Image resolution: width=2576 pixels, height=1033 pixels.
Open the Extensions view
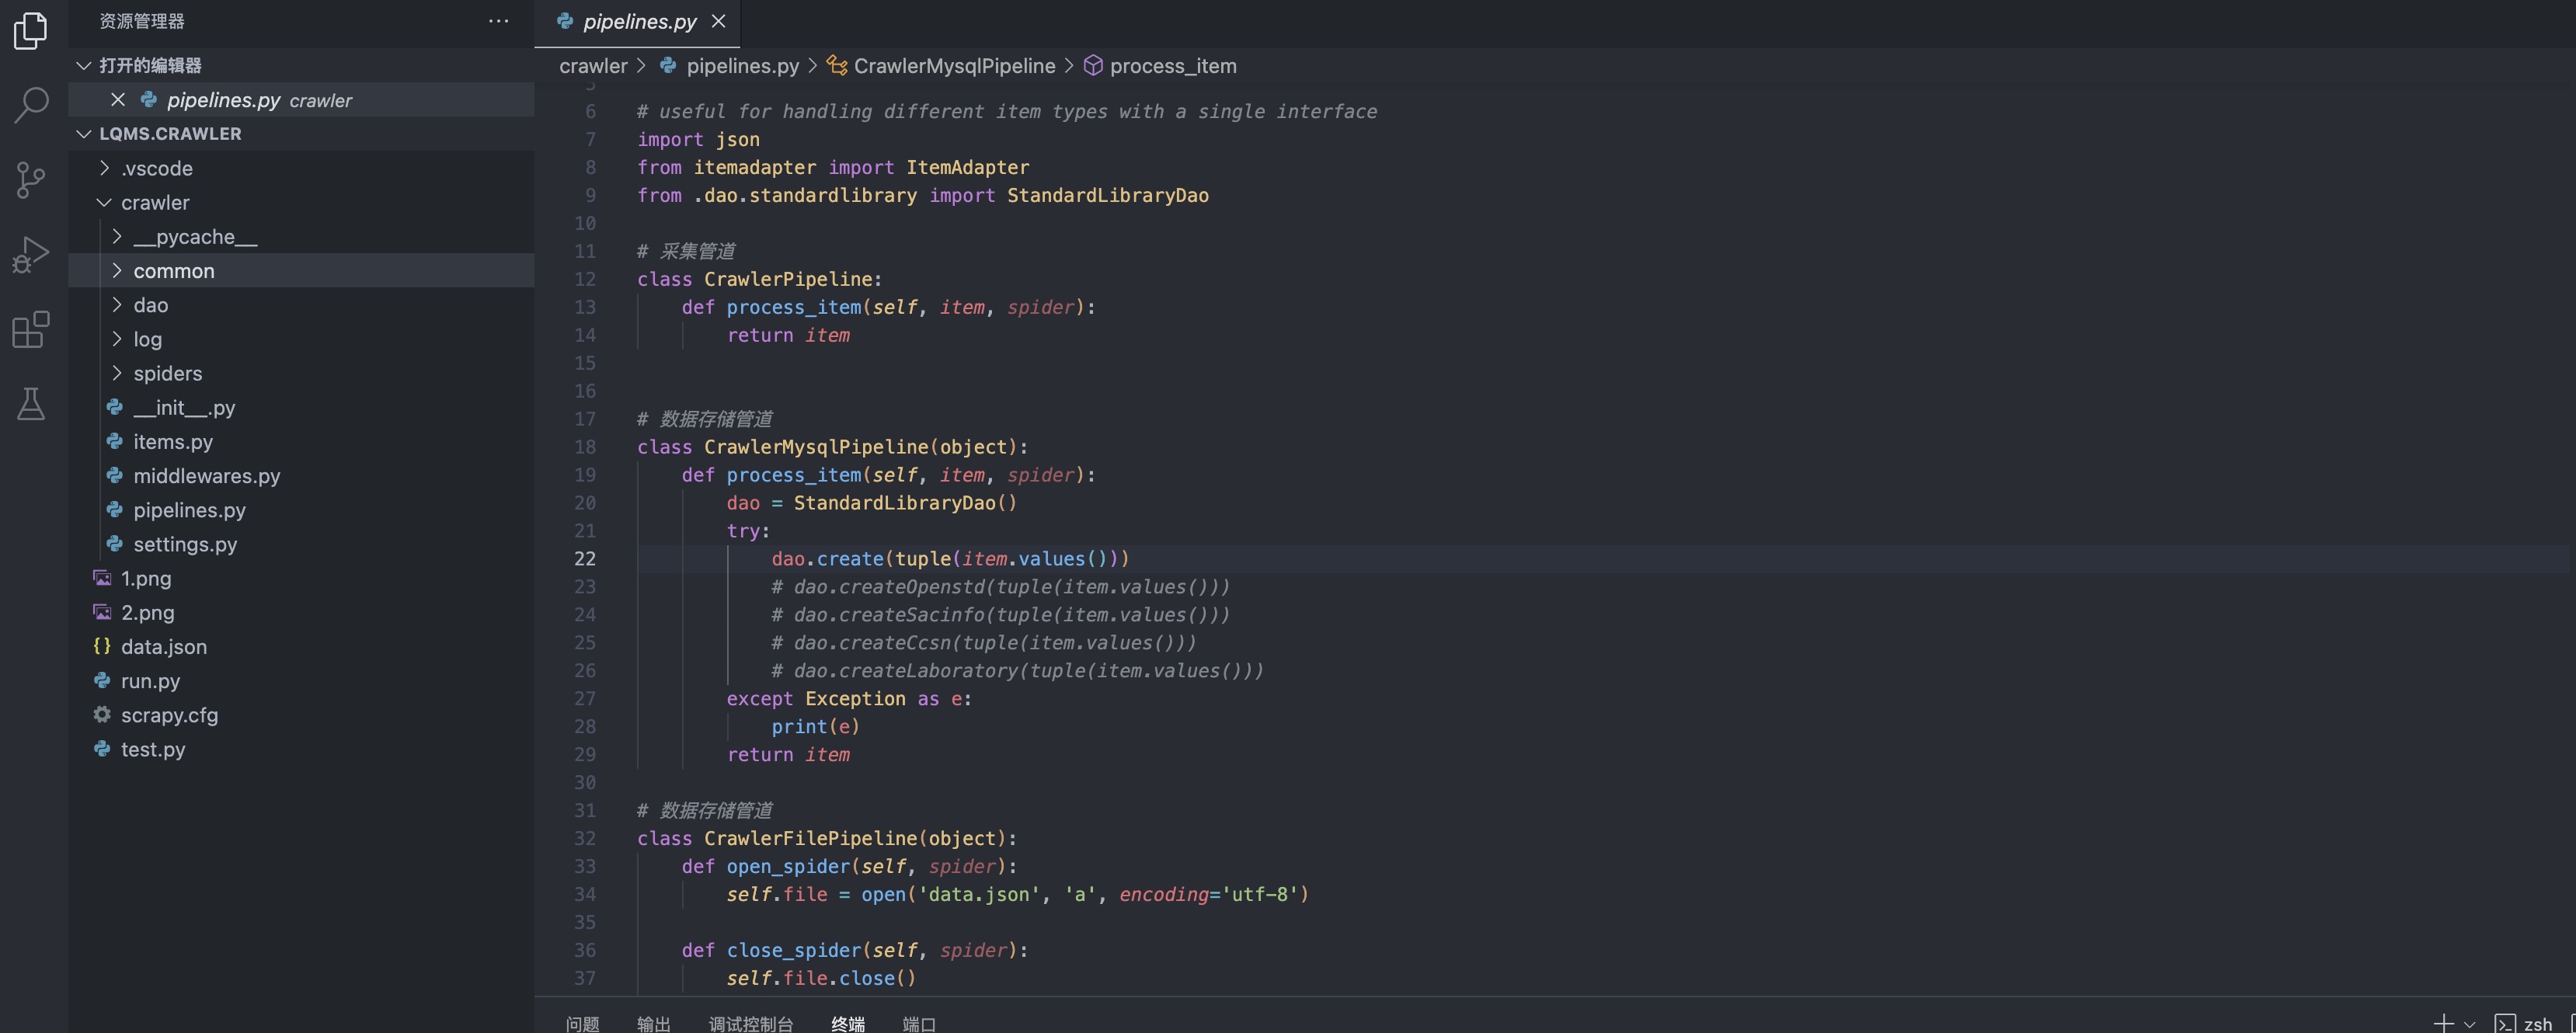tap(31, 329)
